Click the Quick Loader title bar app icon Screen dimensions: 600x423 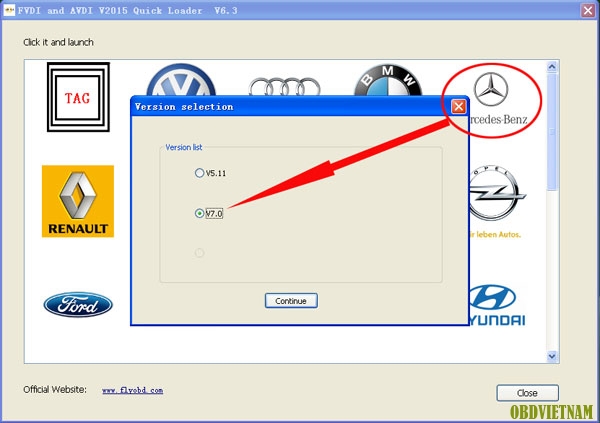tap(9, 9)
